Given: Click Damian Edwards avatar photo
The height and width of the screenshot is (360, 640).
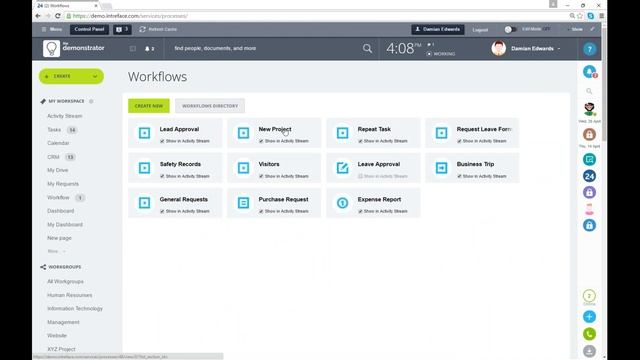Looking at the screenshot, I should point(498,48).
